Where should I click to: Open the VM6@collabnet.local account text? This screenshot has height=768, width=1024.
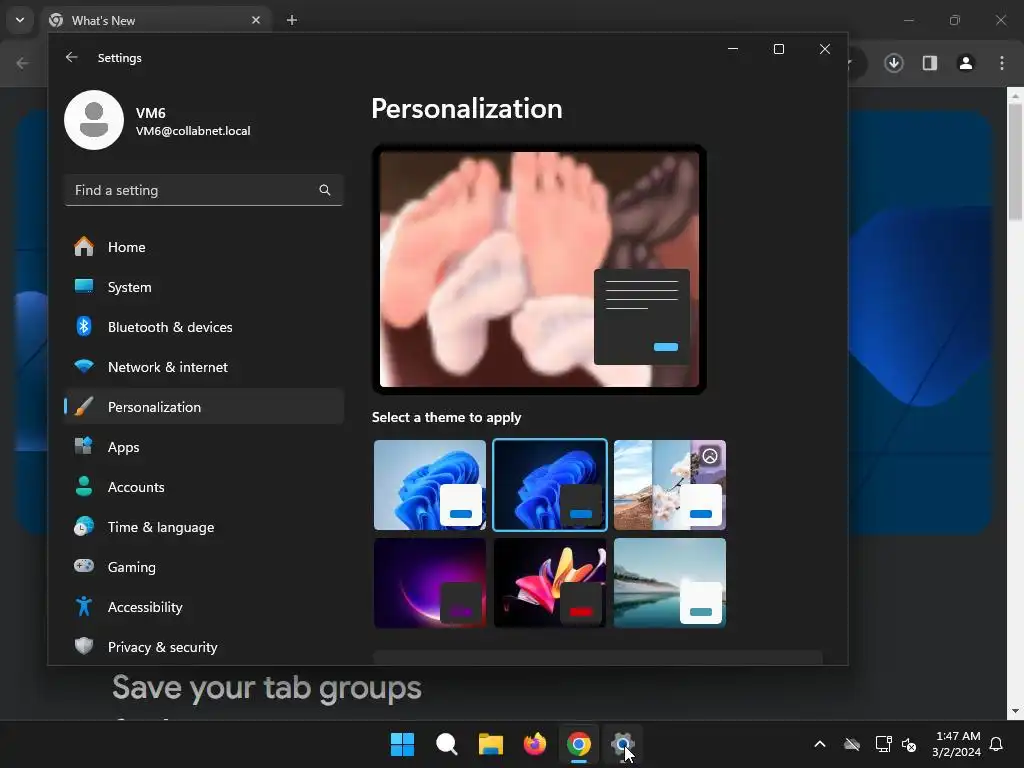(x=193, y=131)
